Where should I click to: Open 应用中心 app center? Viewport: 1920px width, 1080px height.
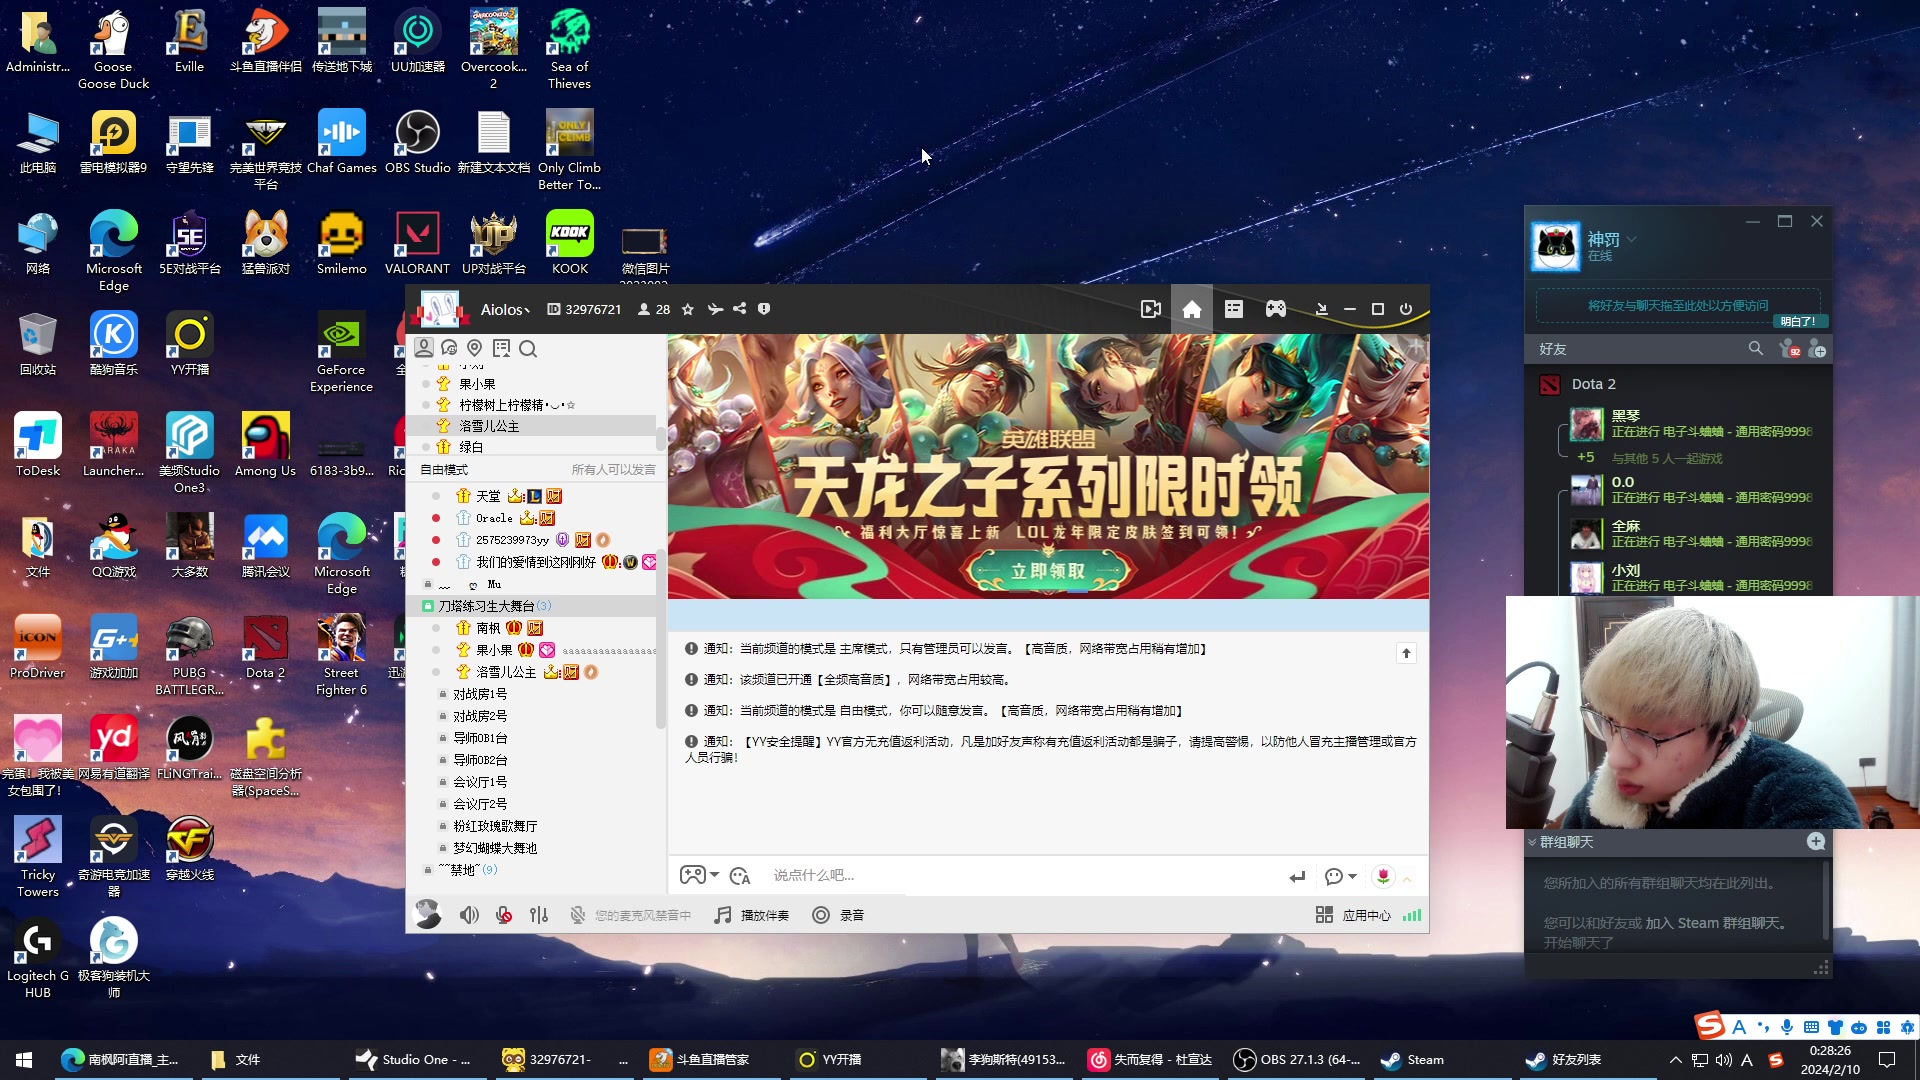pos(1353,915)
